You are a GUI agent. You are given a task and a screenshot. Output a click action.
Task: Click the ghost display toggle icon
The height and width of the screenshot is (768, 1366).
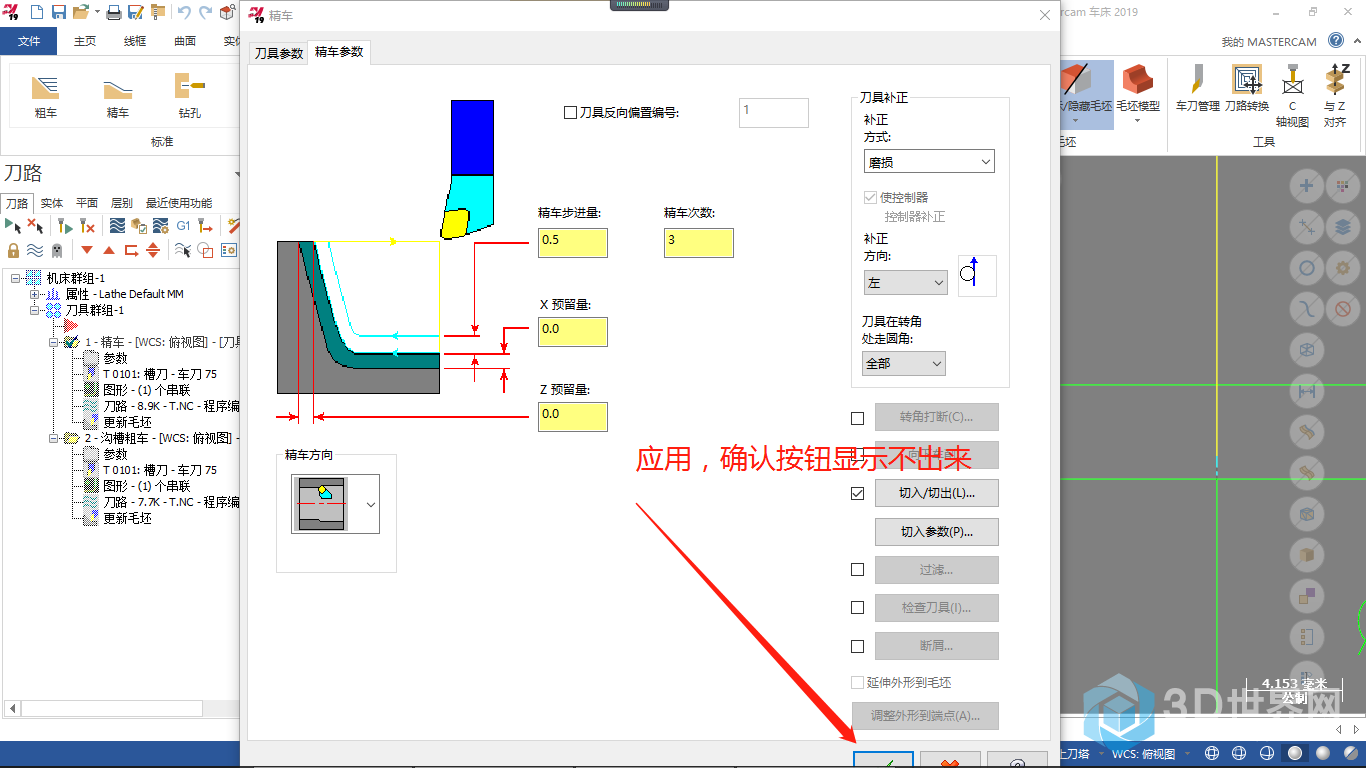[x=57, y=250]
